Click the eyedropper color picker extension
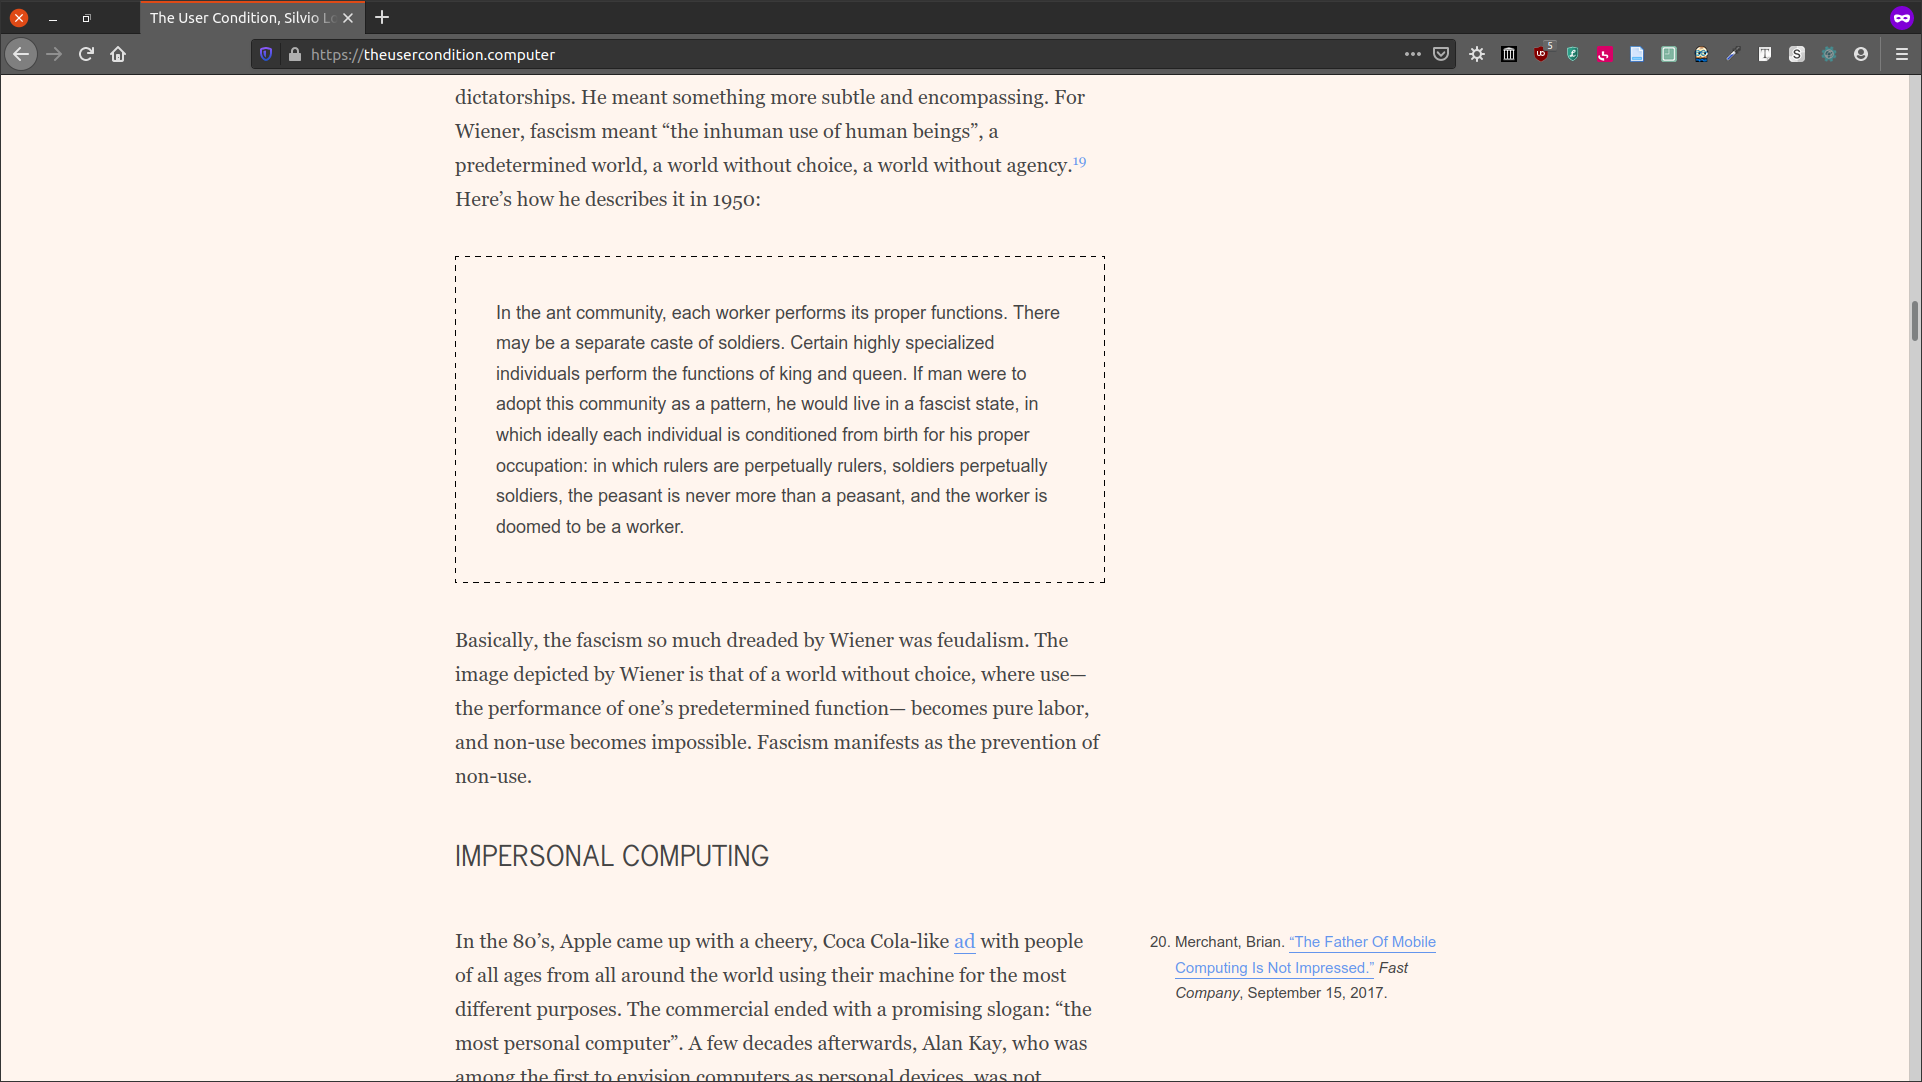 [x=1733, y=54]
